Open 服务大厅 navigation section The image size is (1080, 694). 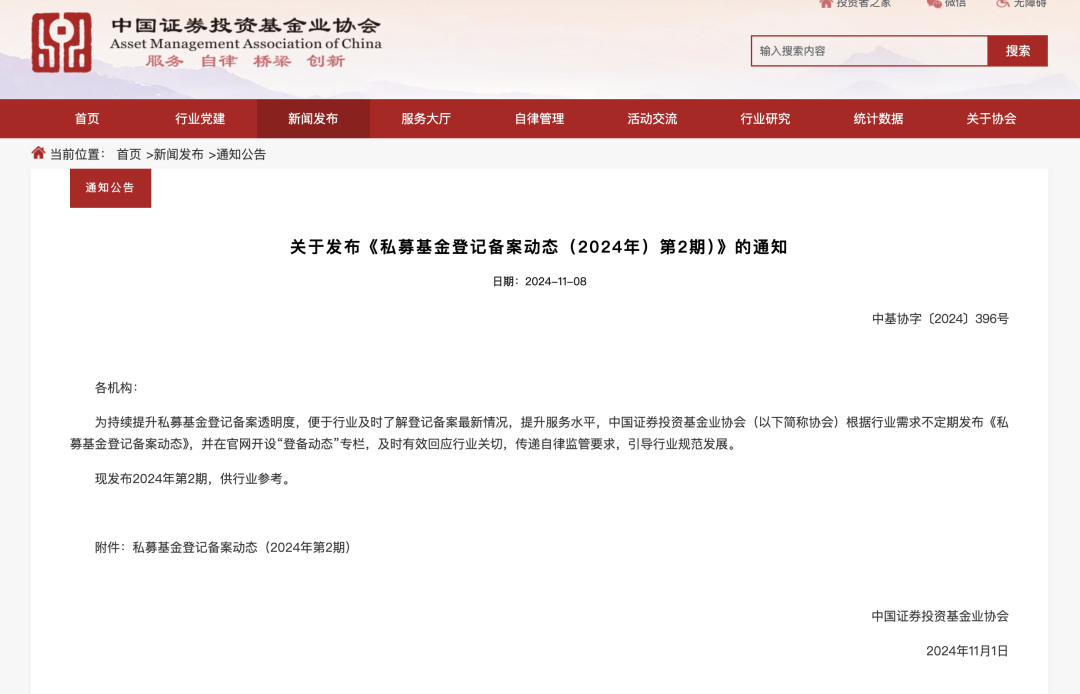pos(425,118)
